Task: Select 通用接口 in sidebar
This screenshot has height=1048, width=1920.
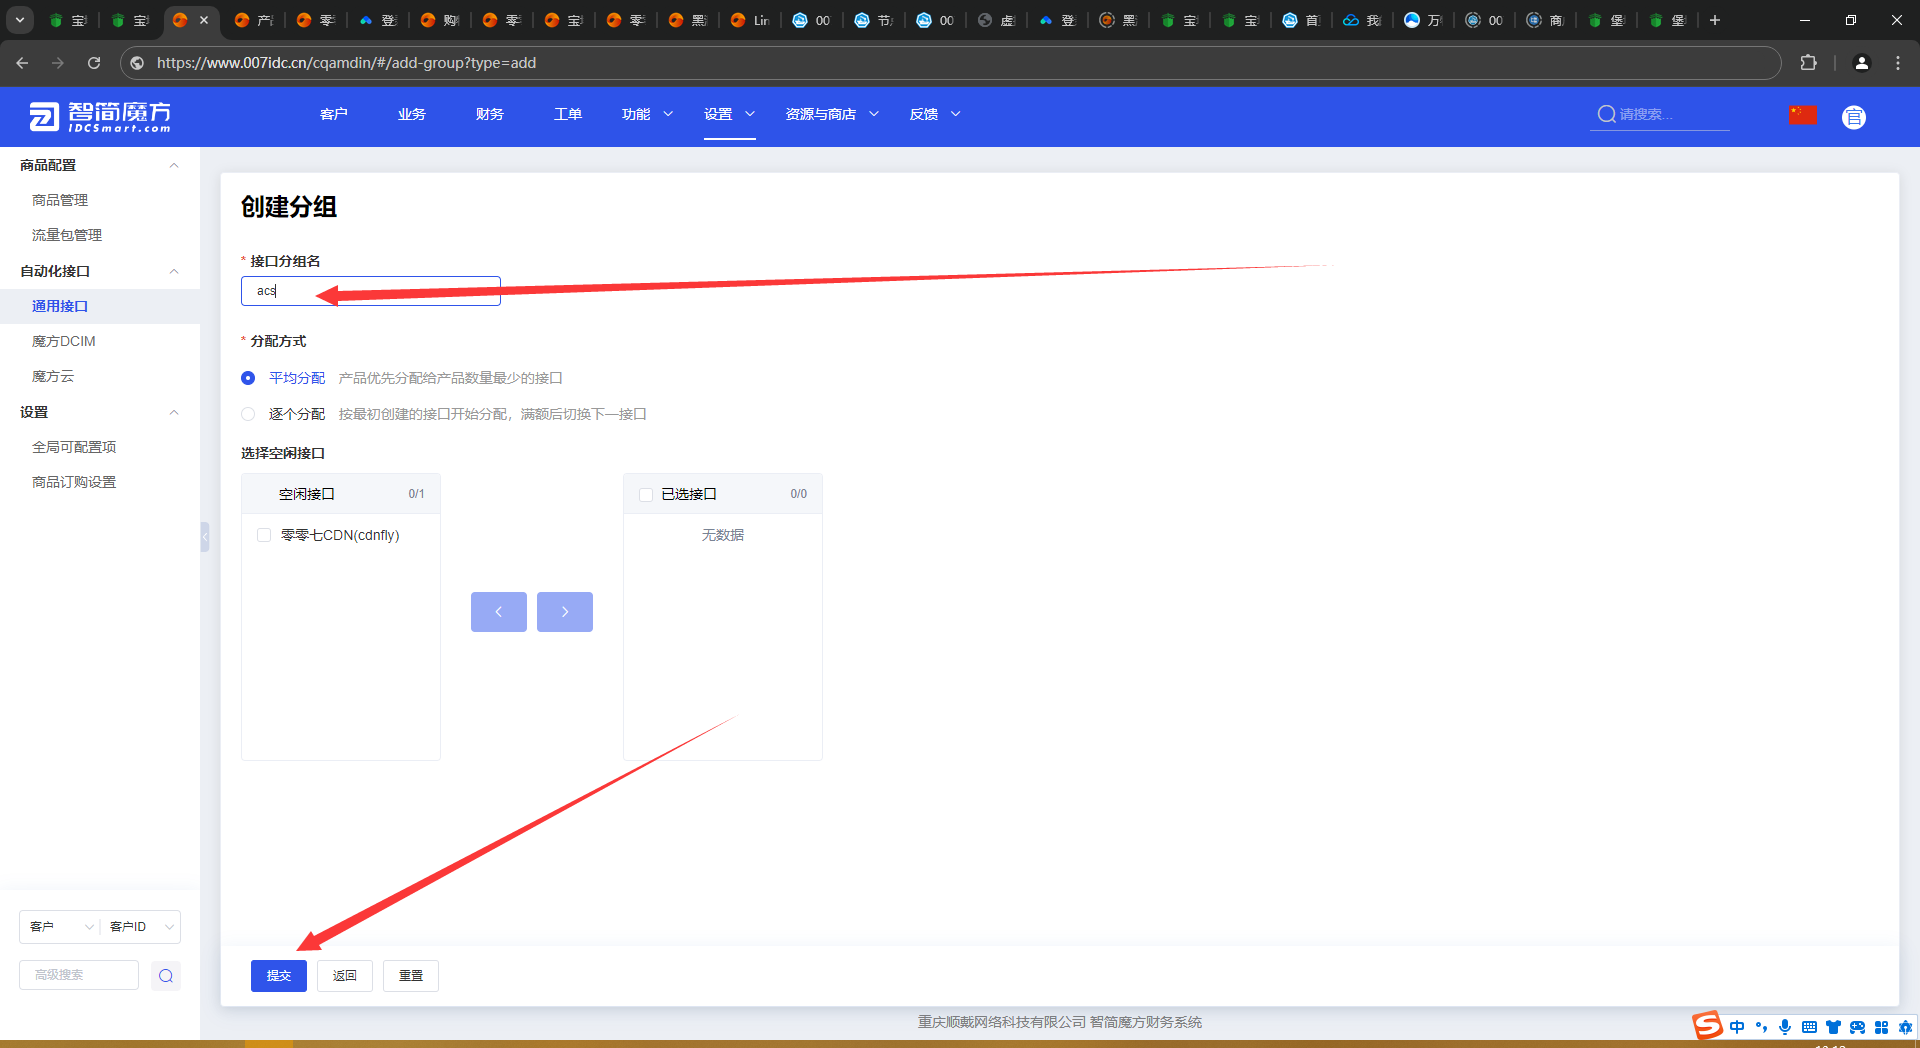Action: point(60,306)
